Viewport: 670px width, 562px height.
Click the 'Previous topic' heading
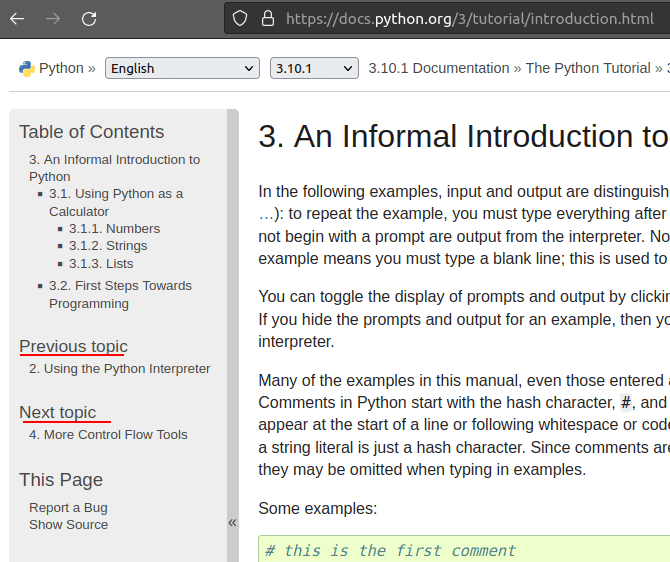[73, 346]
